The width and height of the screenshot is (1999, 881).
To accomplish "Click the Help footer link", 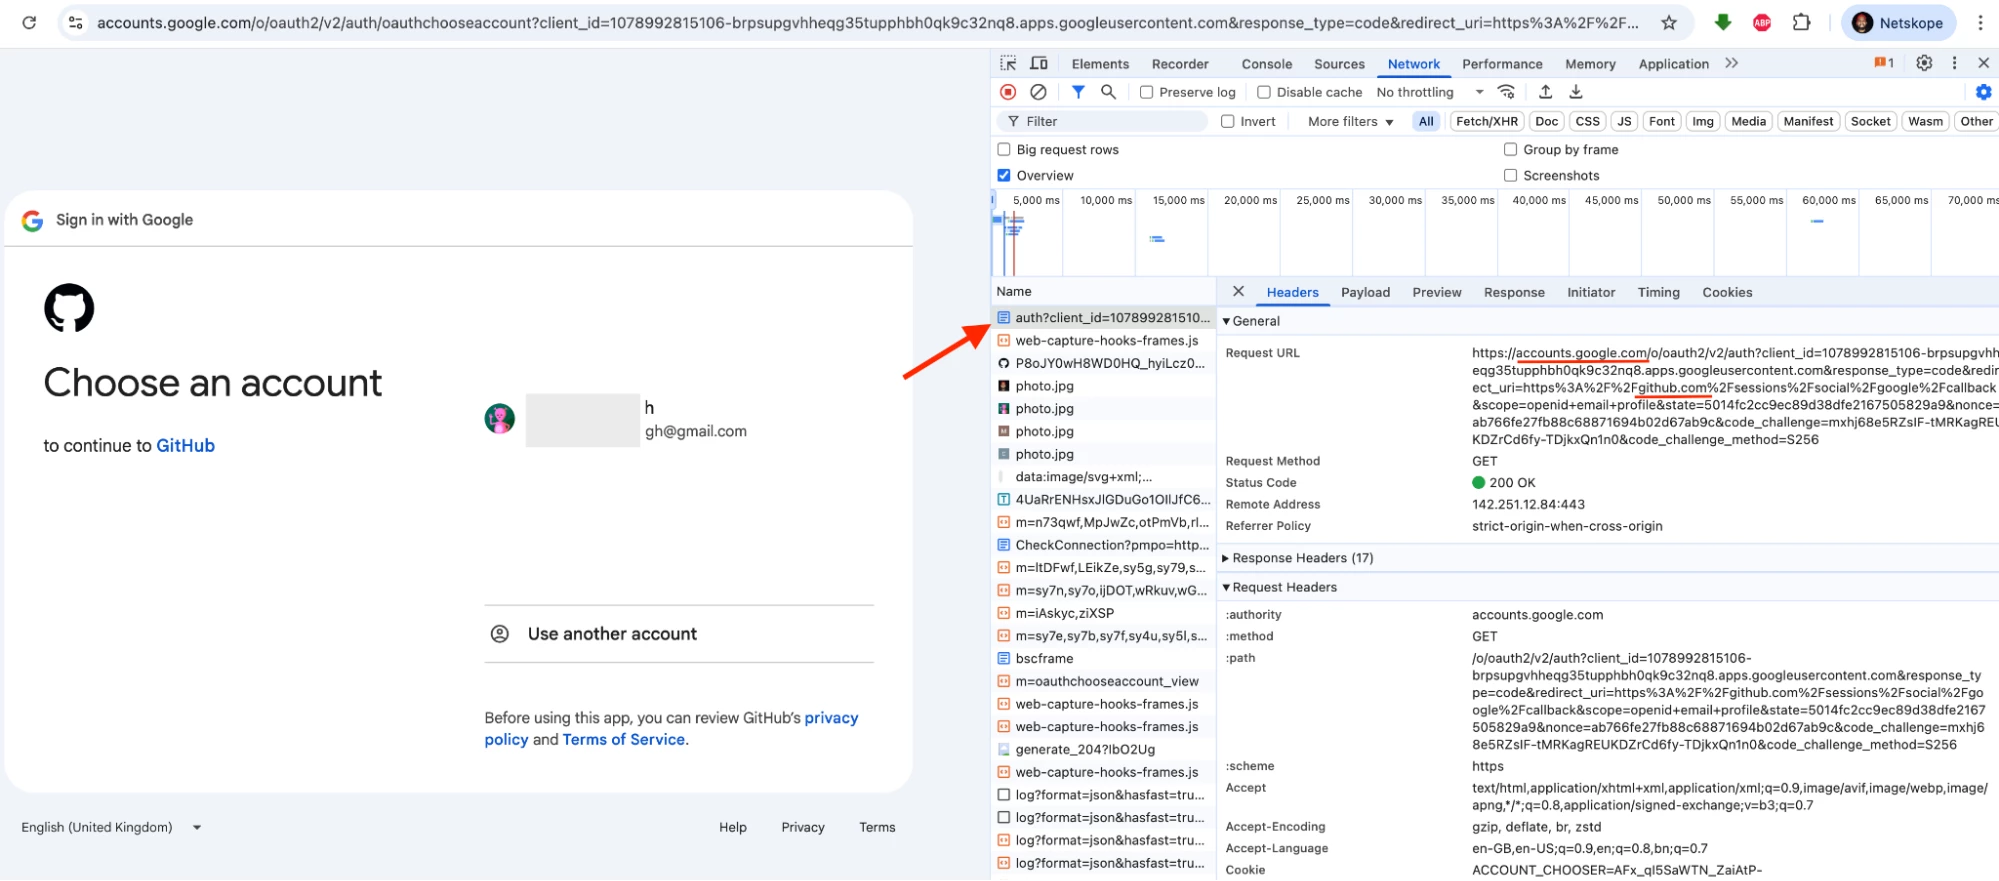I will click(732, 827).
